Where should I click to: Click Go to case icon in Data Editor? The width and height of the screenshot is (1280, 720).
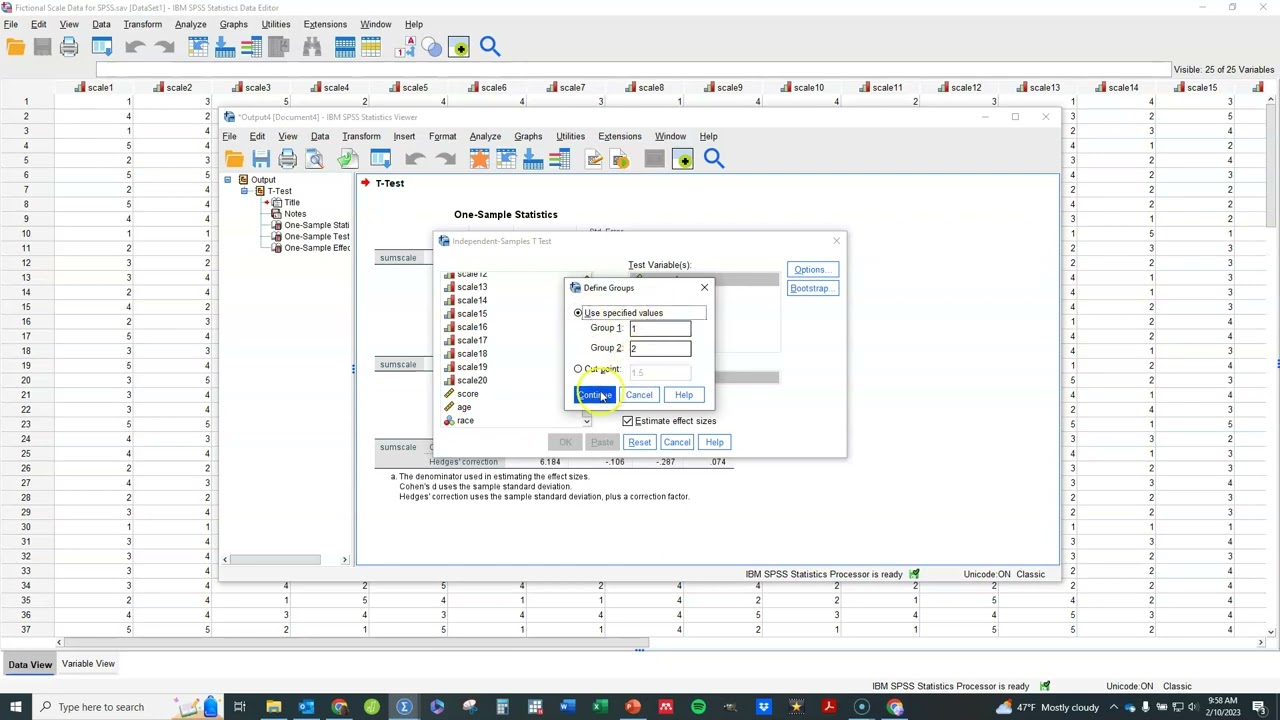[x=198, y=47]
